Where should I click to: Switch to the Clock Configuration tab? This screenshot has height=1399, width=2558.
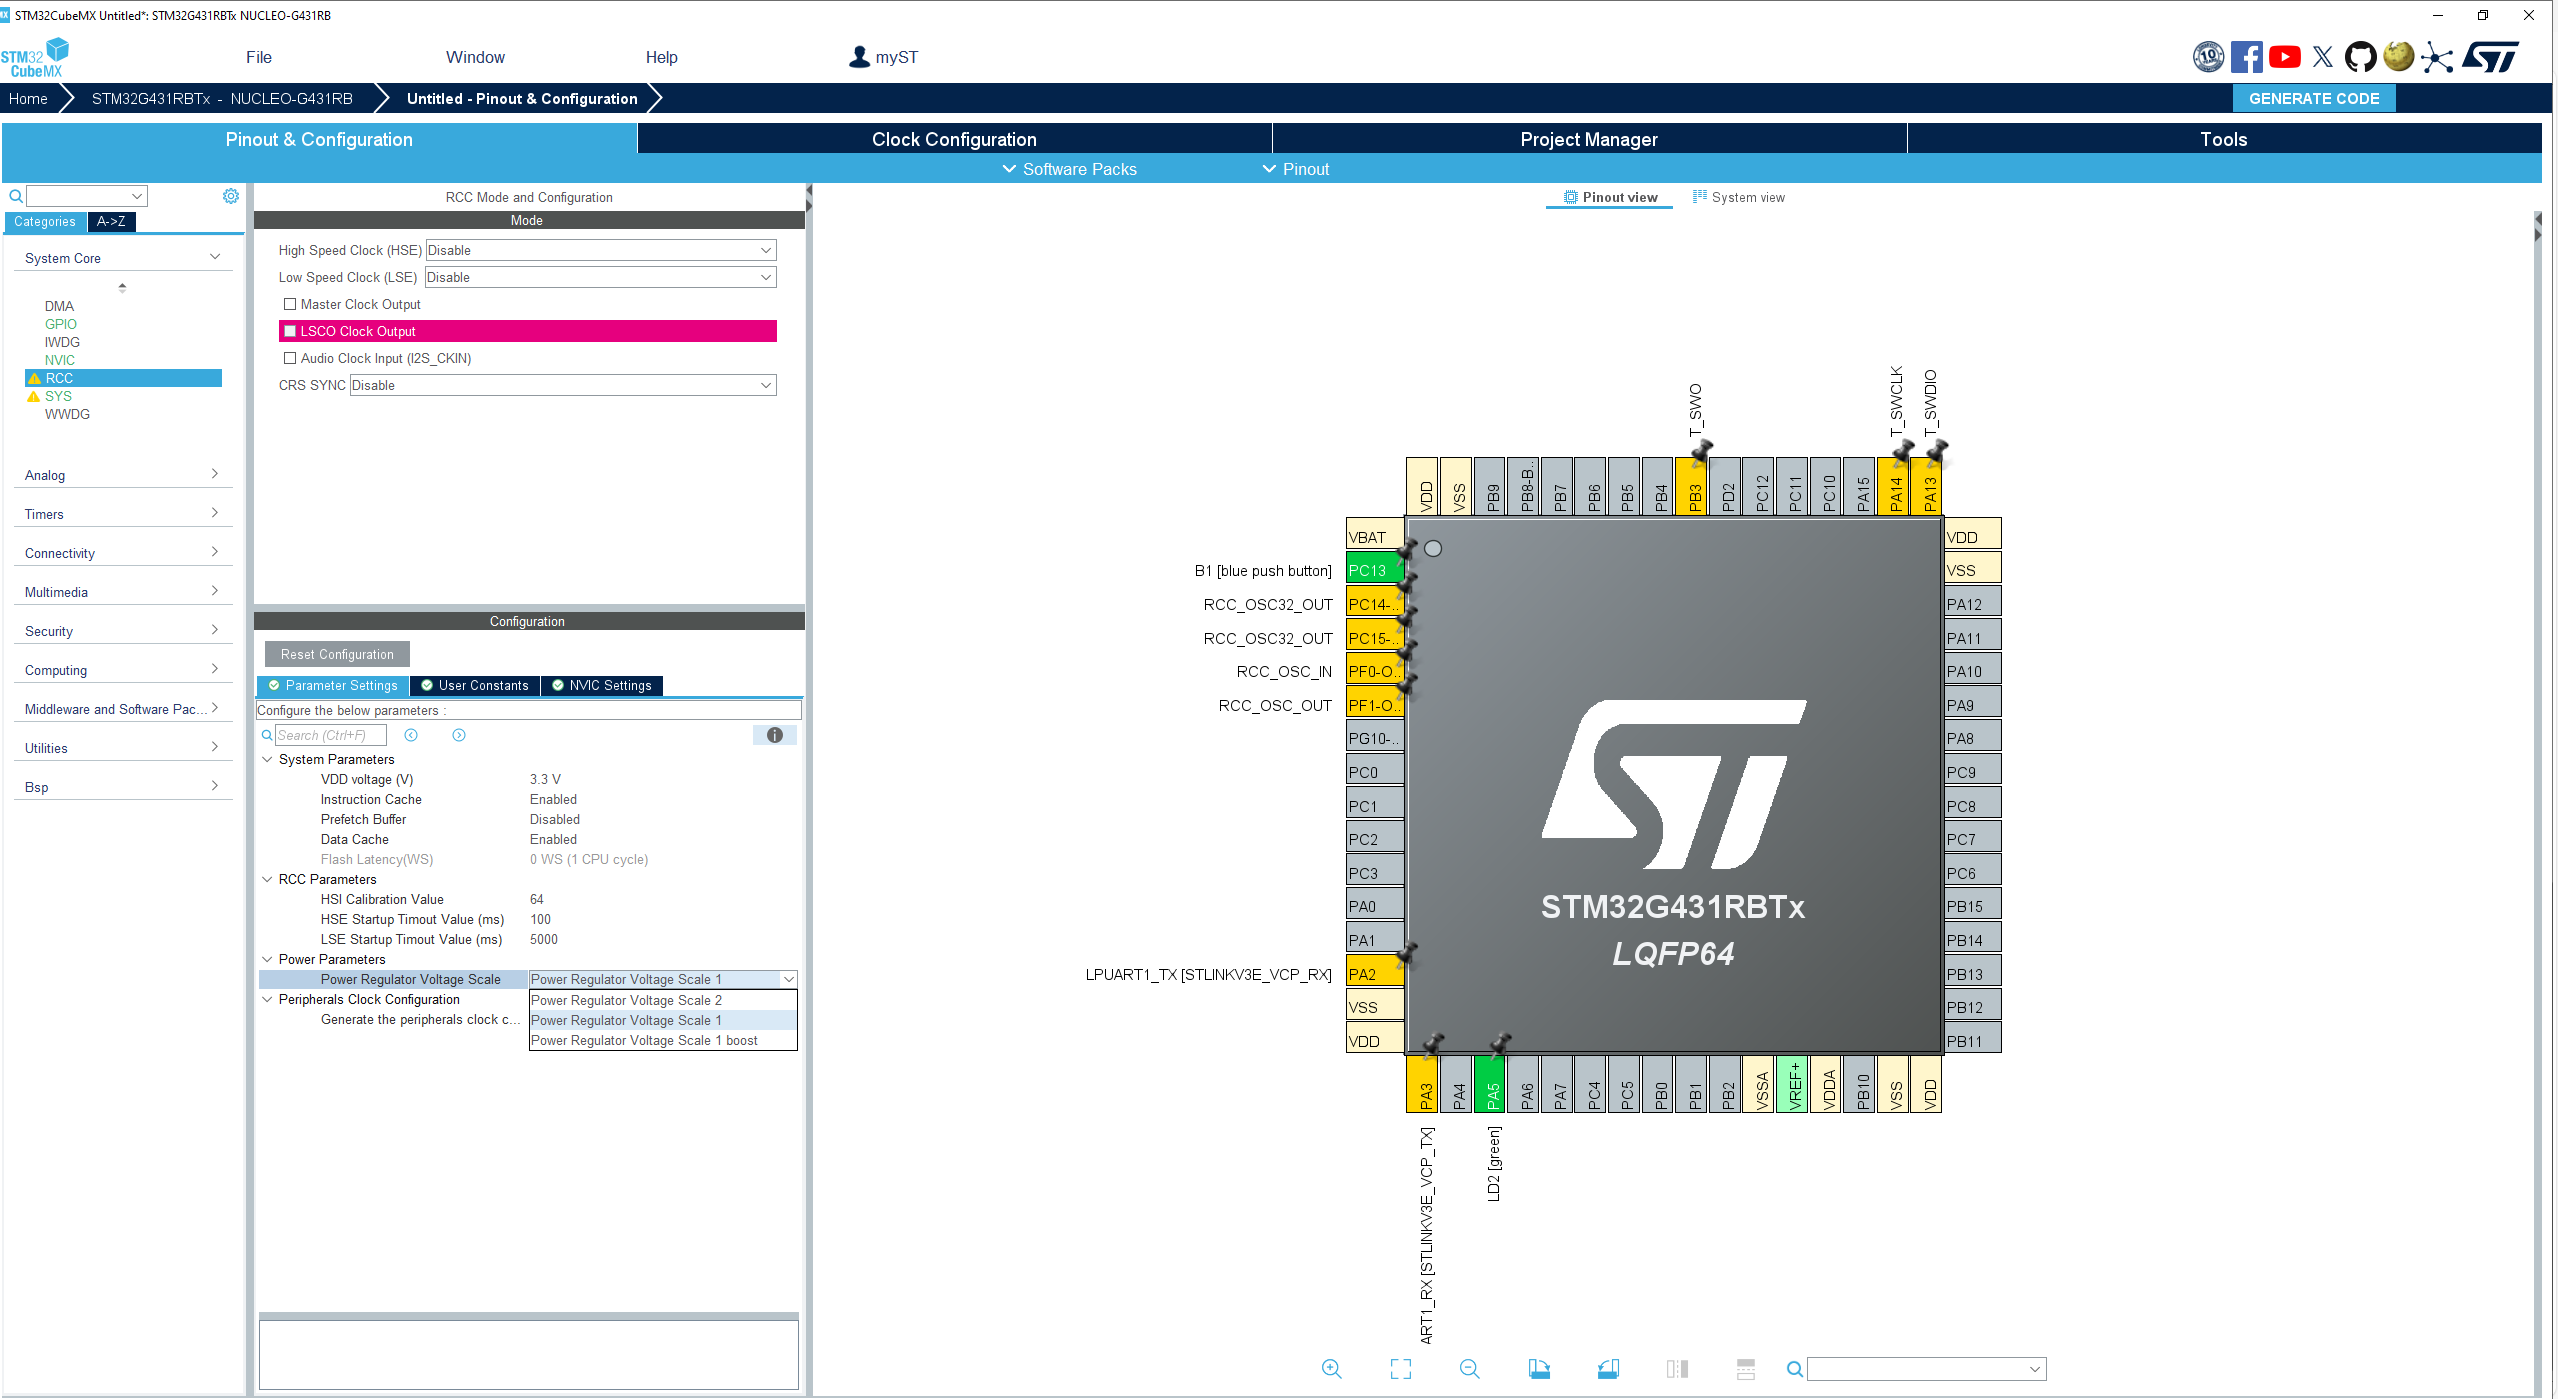click(953, 139)
